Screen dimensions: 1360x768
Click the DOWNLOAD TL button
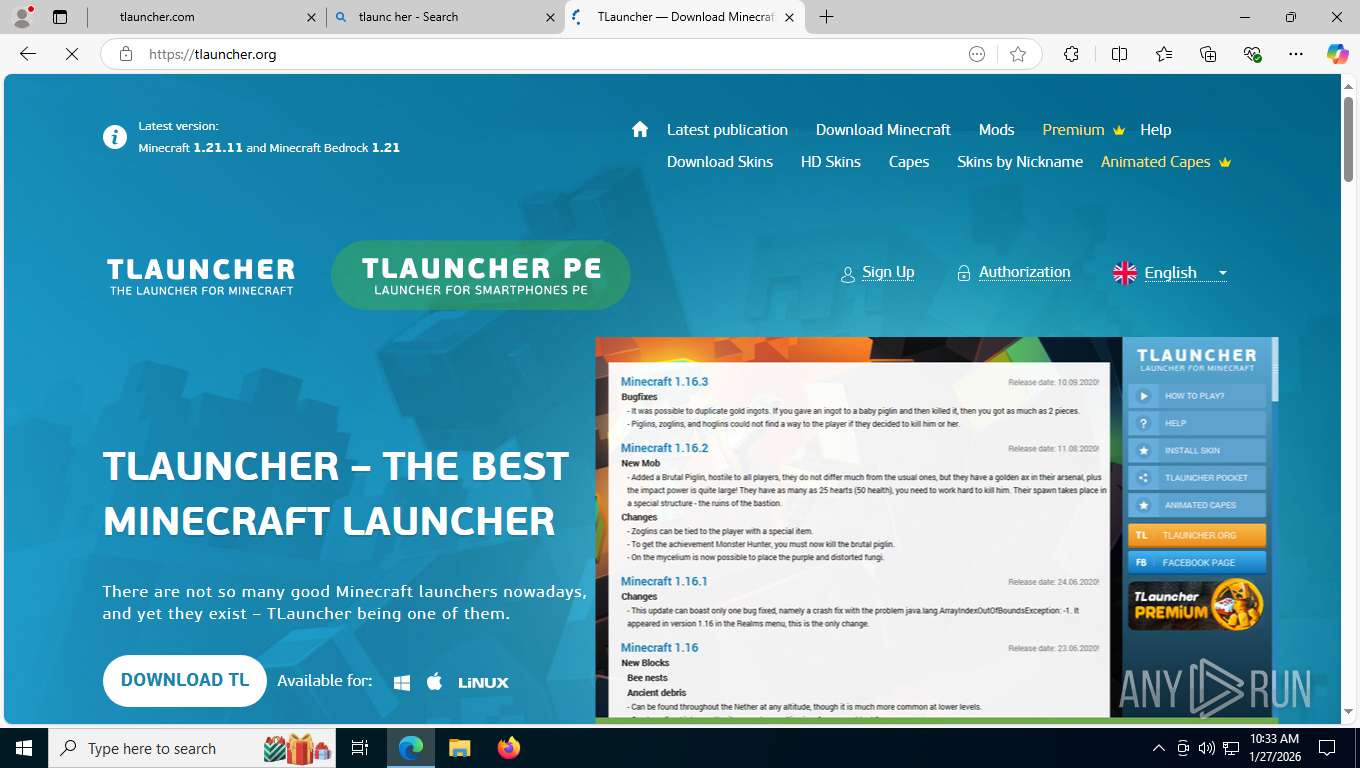click(185, 680)
